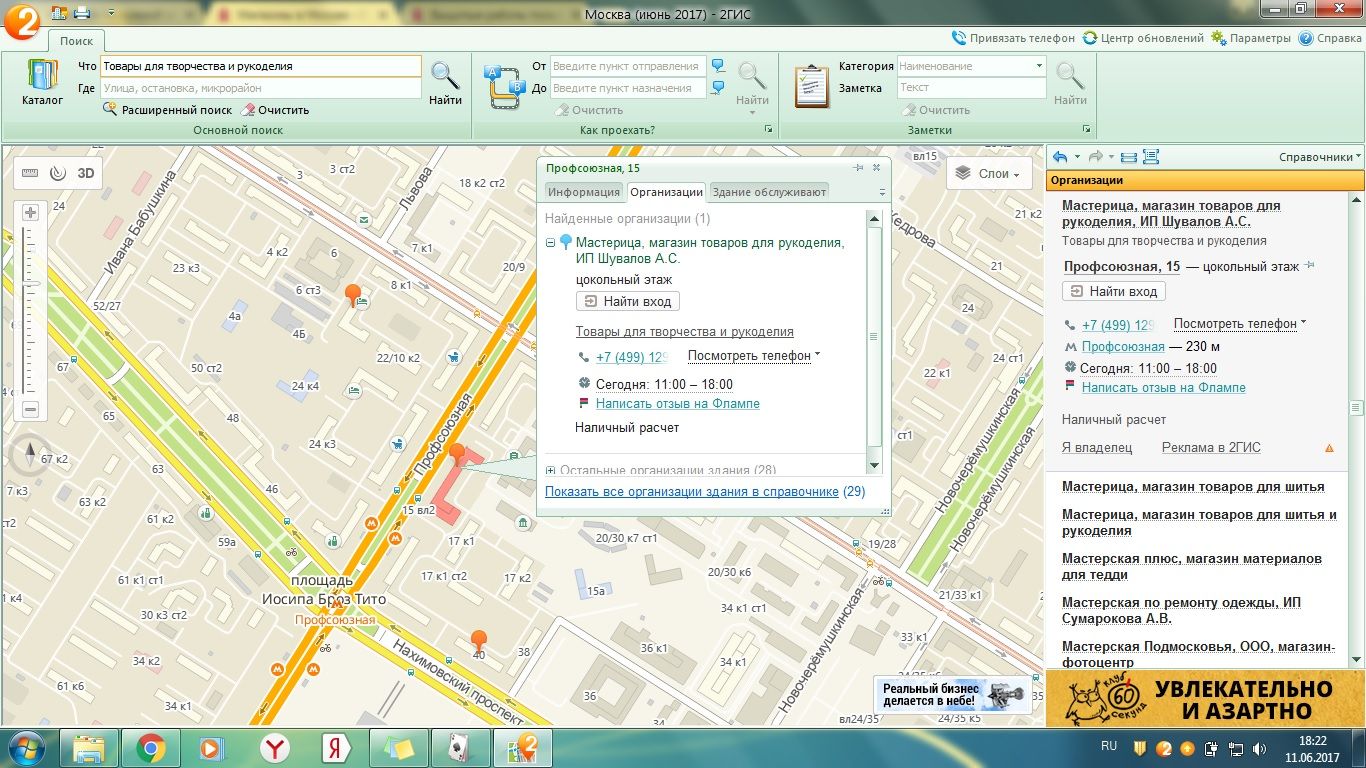Open Показать все организации здания в справочнике link
1366x768 pixels.
(x=691, y=492)
